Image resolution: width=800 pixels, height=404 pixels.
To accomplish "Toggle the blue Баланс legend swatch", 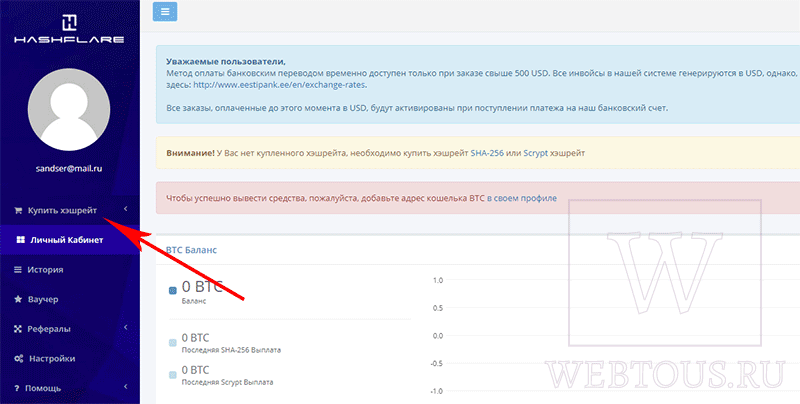I will 172,290.
